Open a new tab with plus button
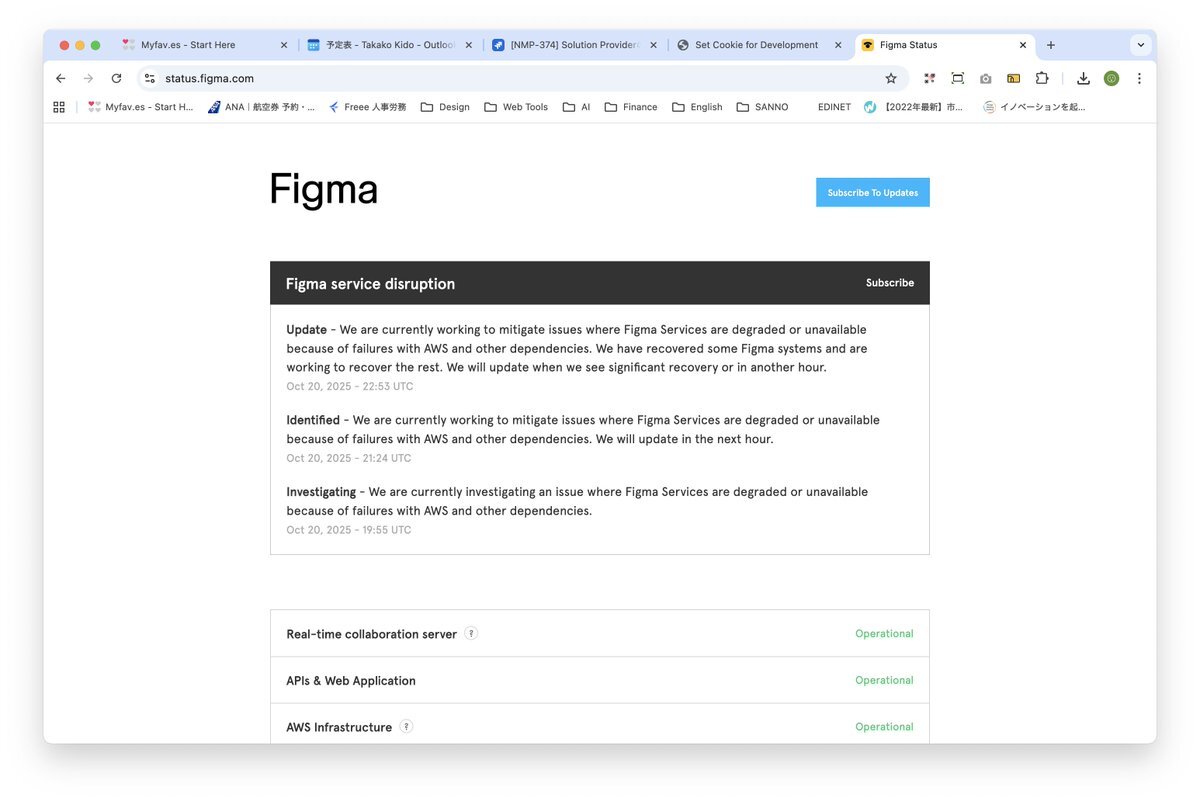This screenshot has width=1200, height=801. pyautogui.click(x=1051, y=45)
